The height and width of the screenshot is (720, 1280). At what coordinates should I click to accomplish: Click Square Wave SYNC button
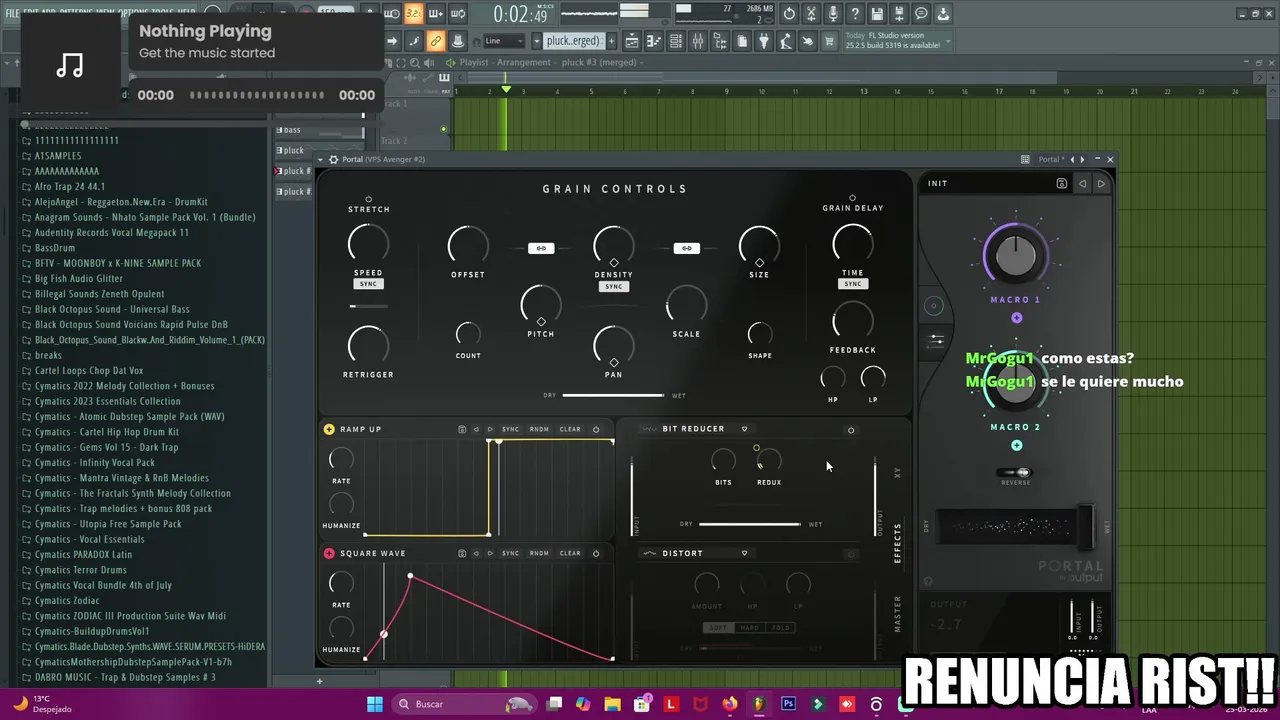510,553
